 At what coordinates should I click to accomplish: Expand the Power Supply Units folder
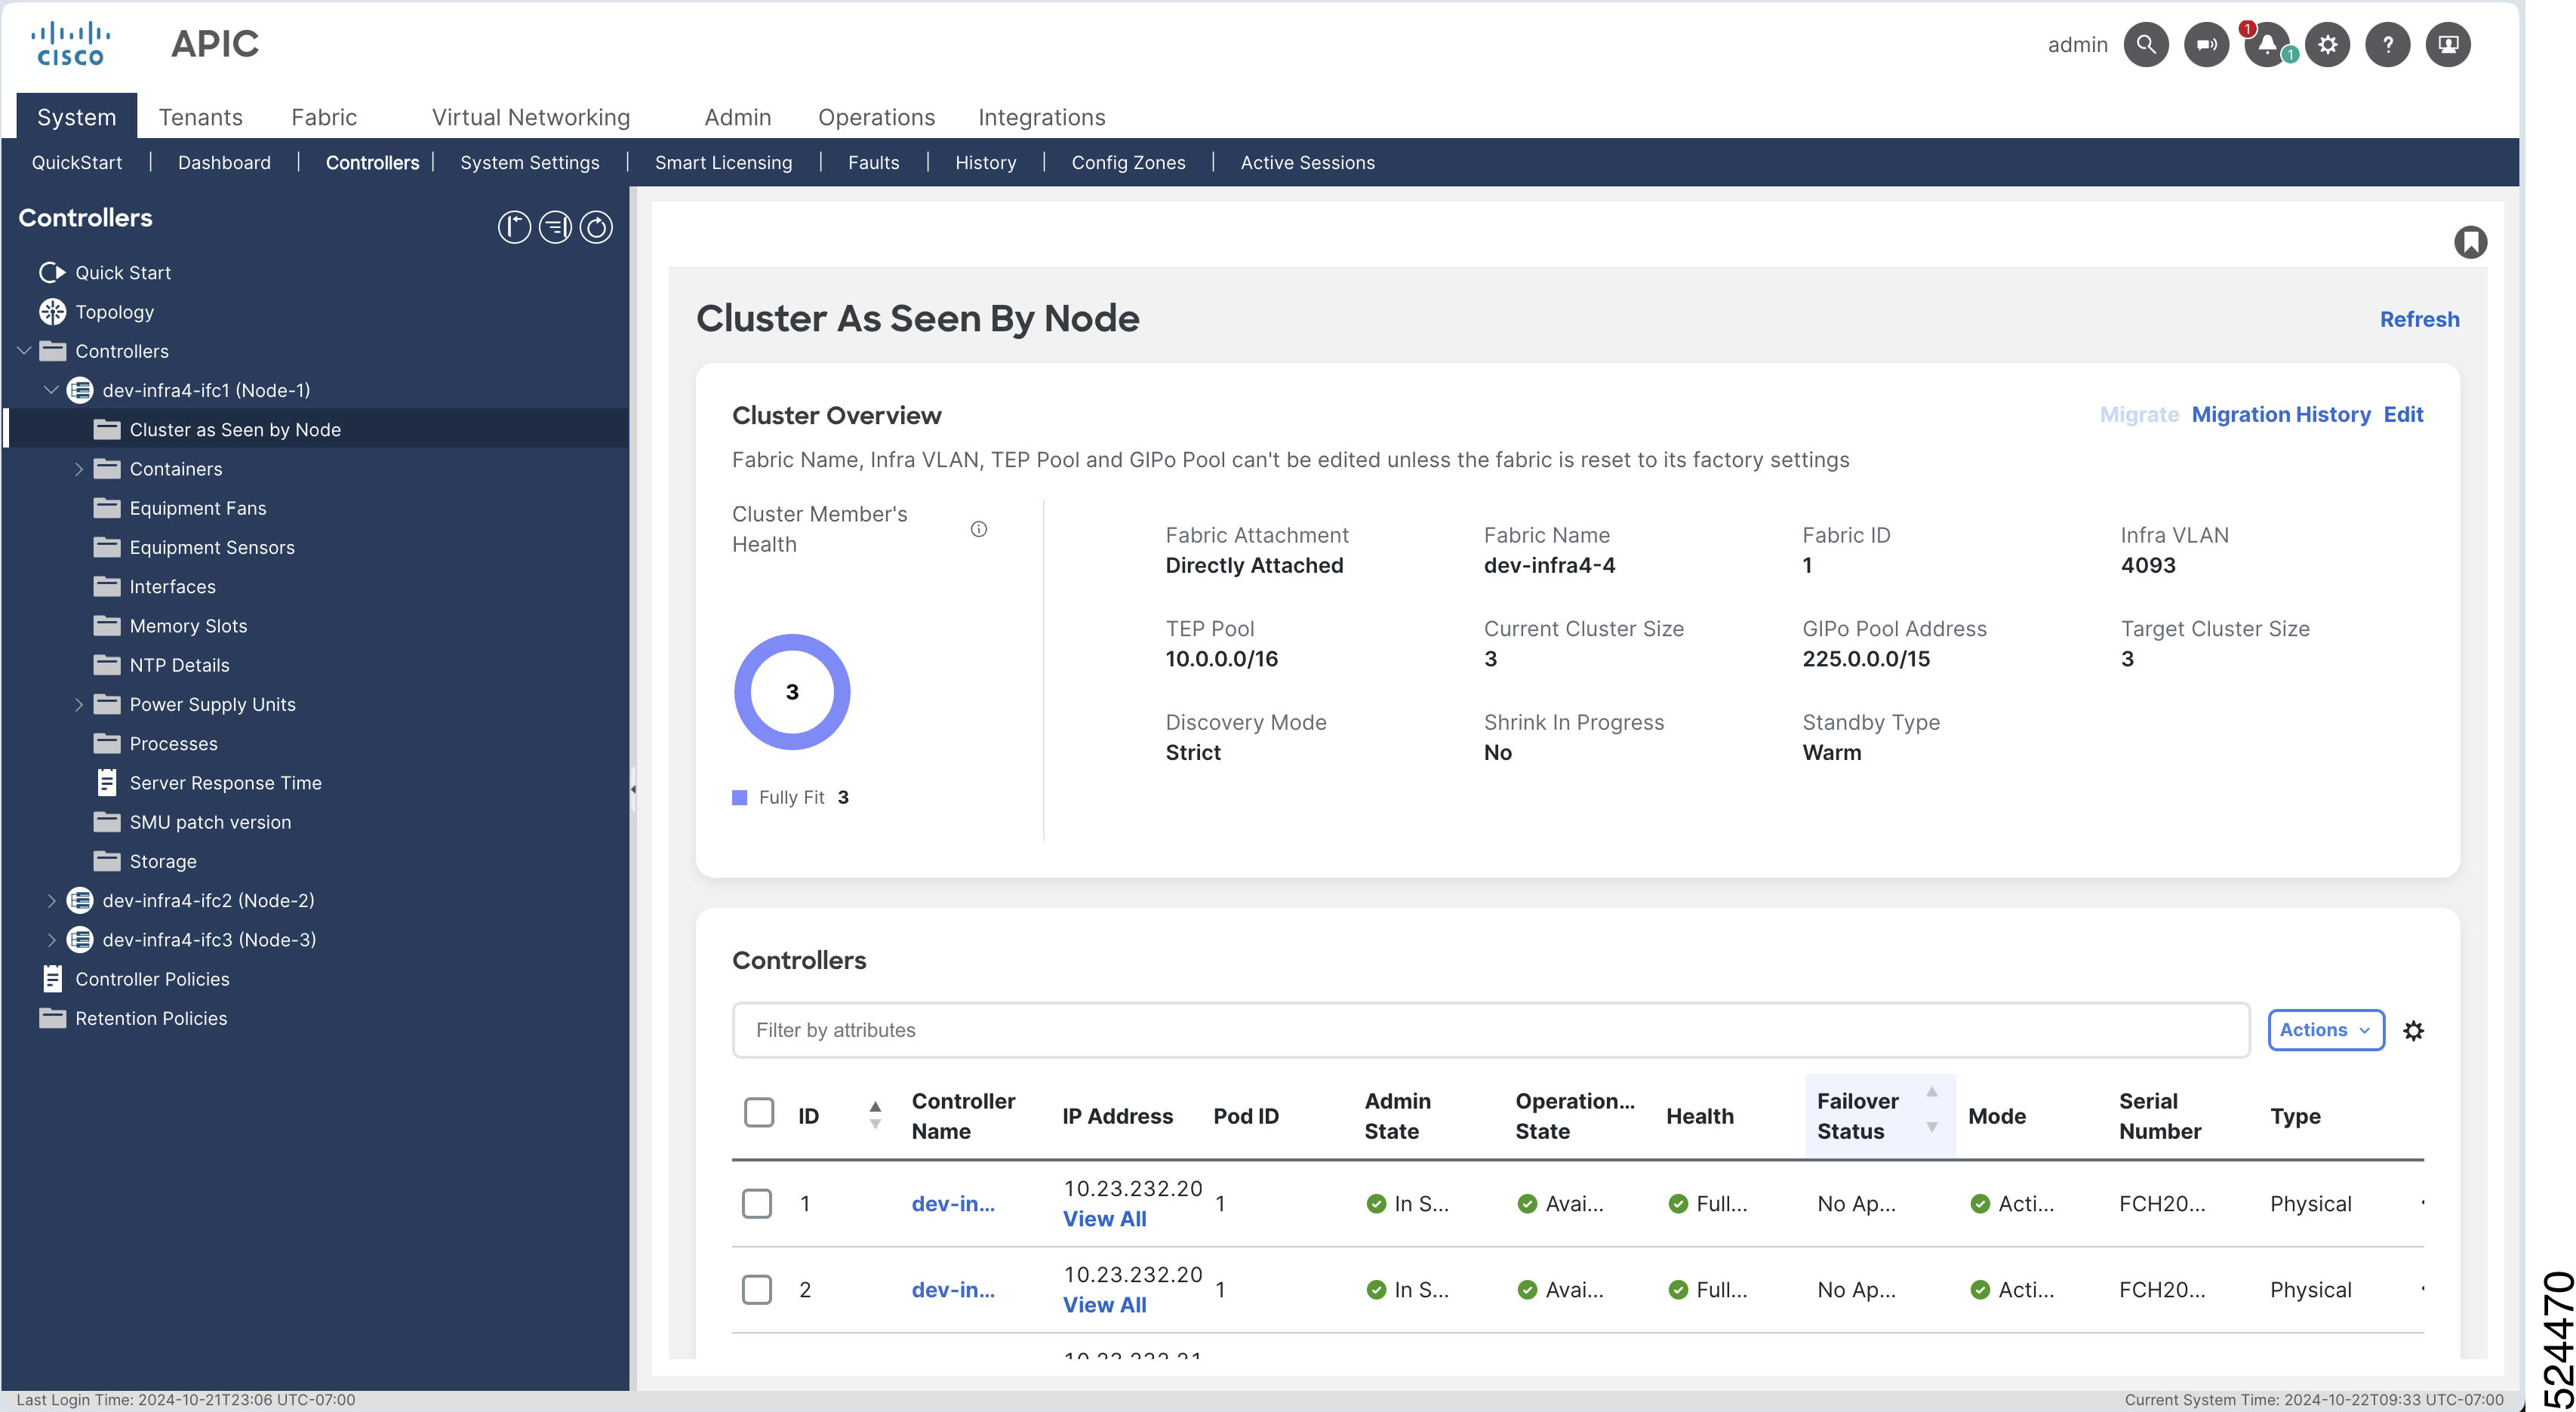tap(79, 705)
